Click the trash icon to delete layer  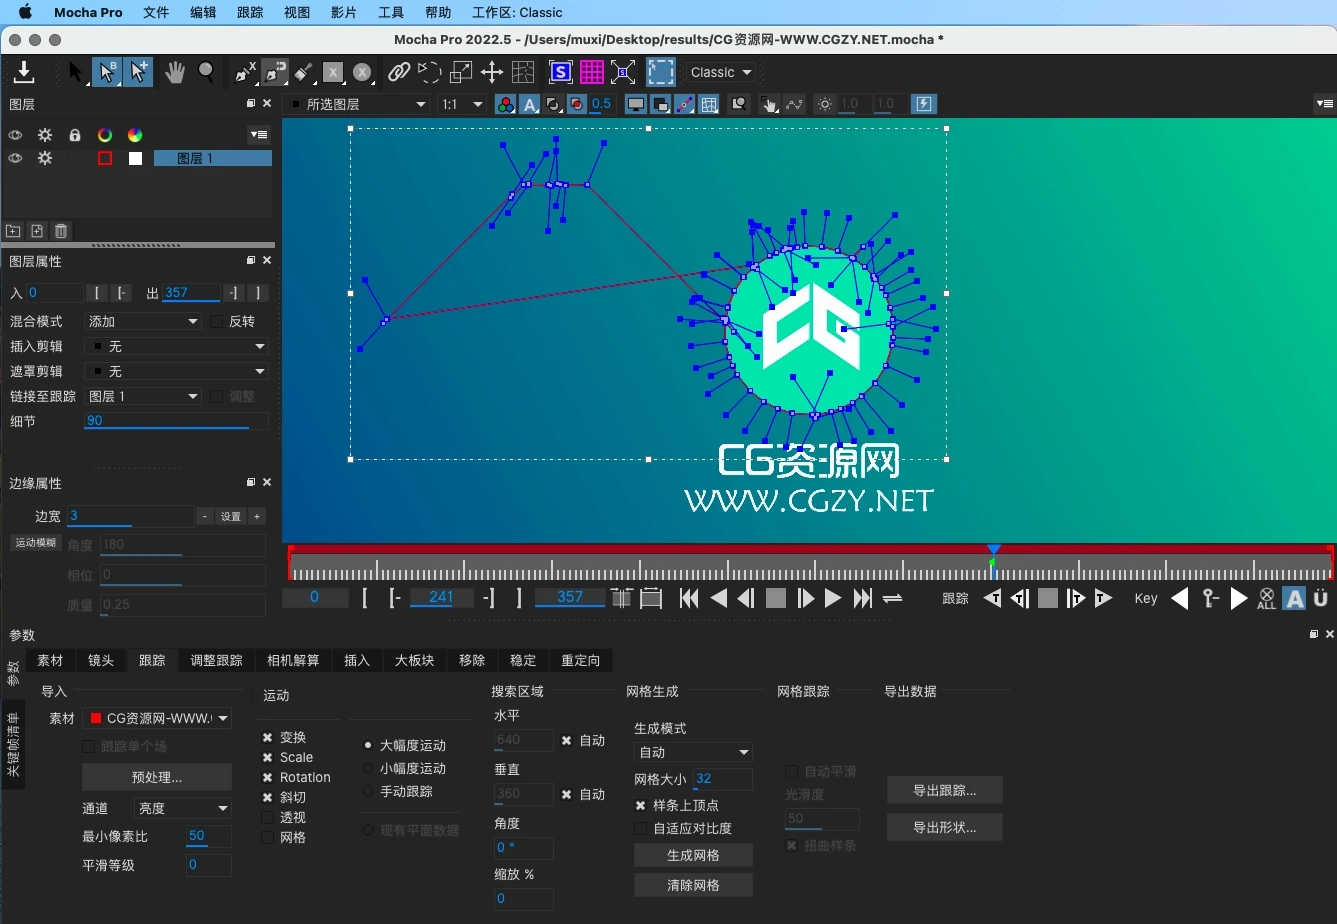[x=61, y=231]
